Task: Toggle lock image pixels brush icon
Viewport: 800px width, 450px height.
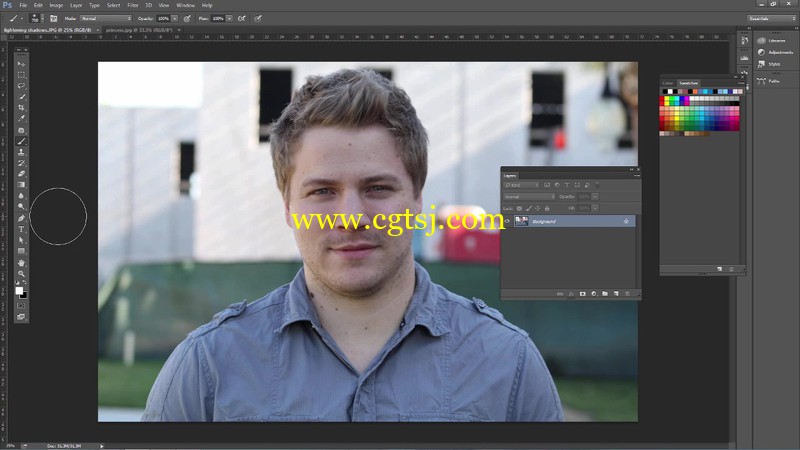Action: pyautogui.click(x=529, y=208)
